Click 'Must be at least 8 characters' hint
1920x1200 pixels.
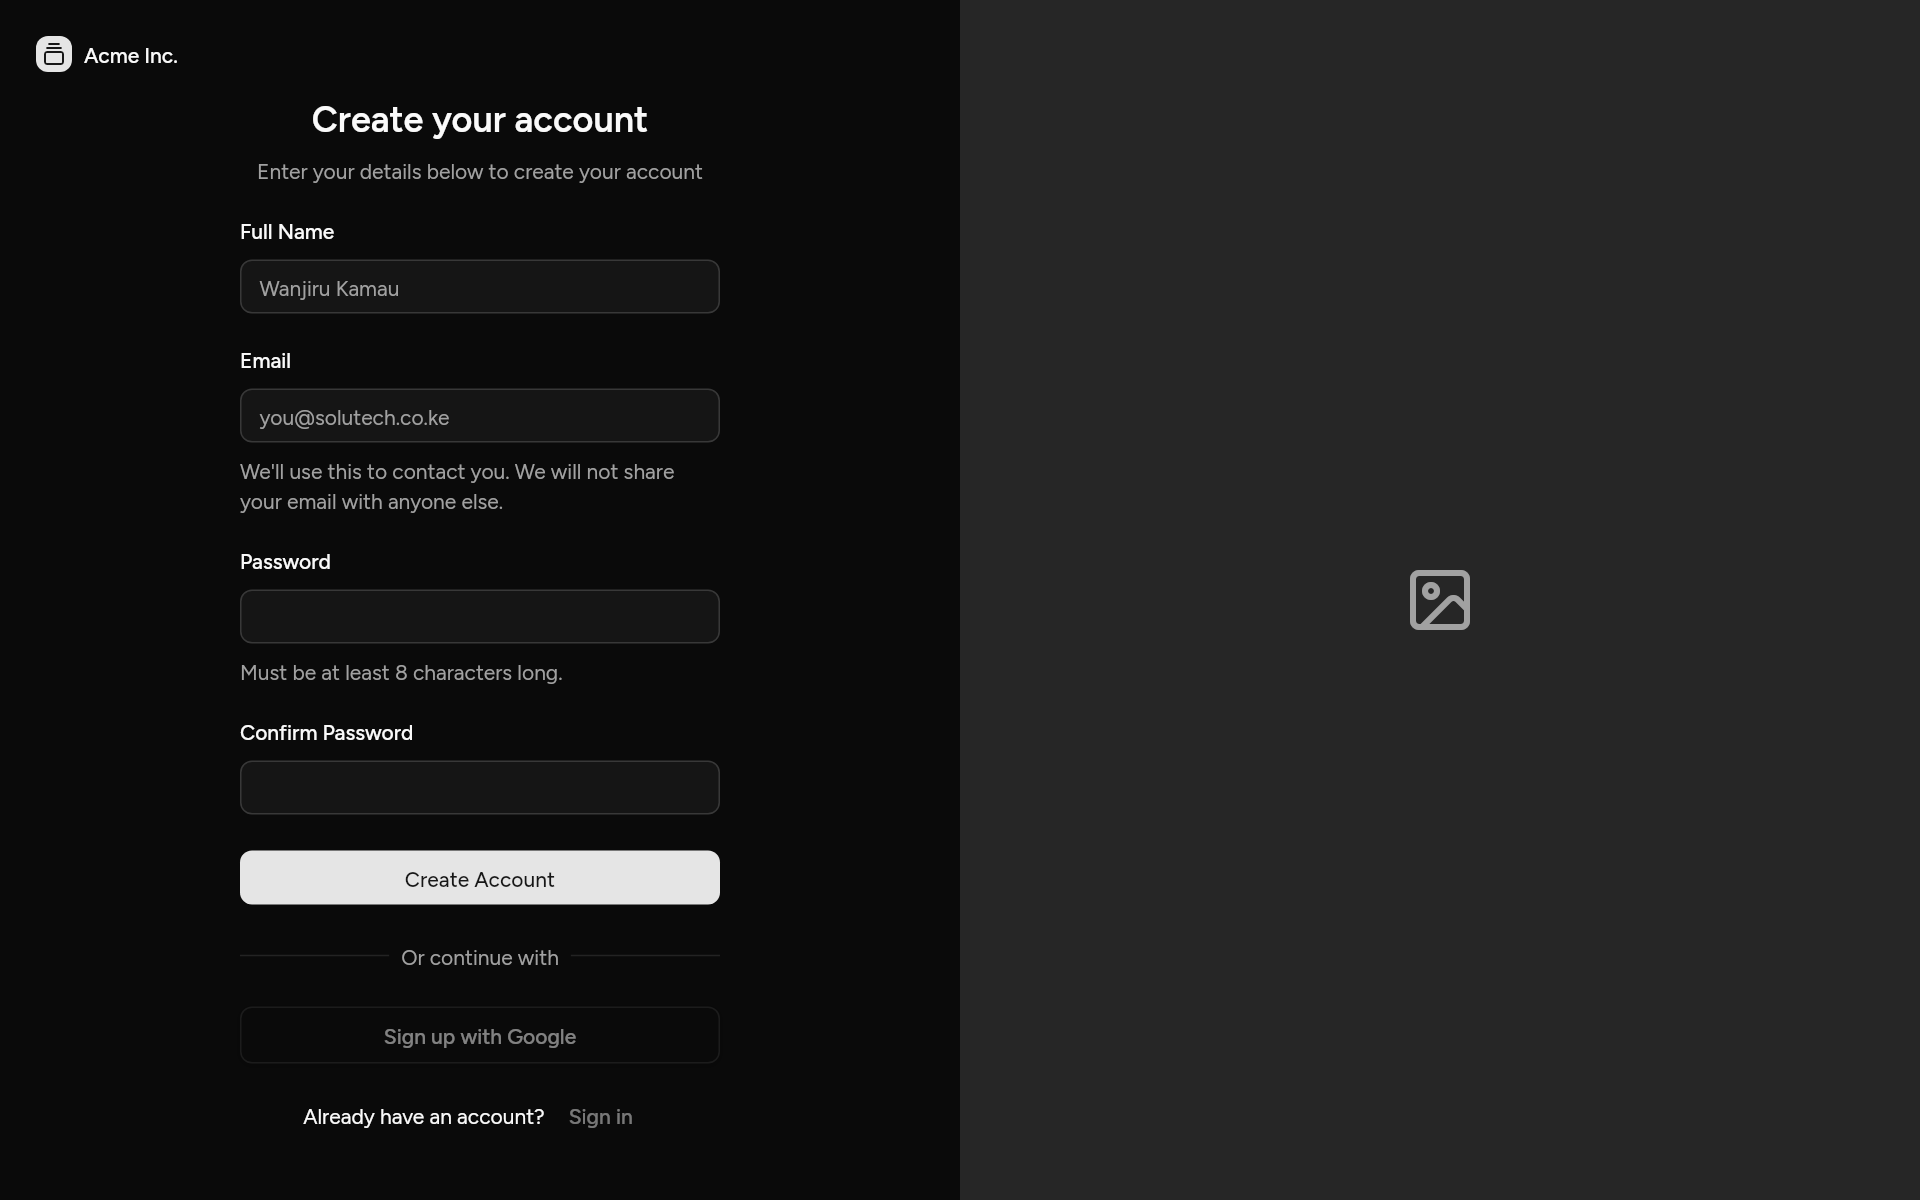pos(401,673)
